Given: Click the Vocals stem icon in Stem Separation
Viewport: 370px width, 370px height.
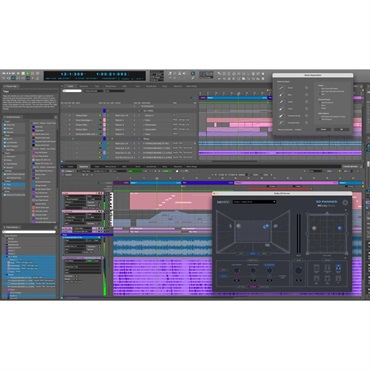Looking at the screenshot, I should [x=281, y=88].
